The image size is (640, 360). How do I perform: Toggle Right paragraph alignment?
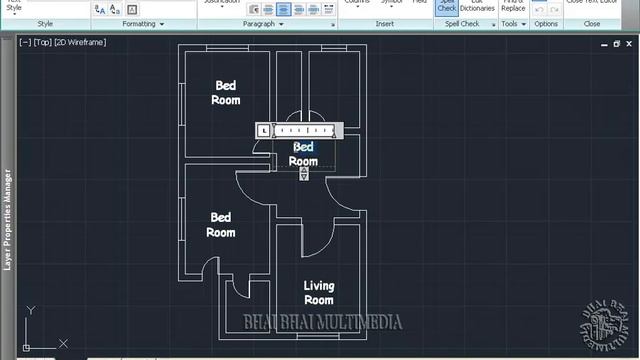299,9
